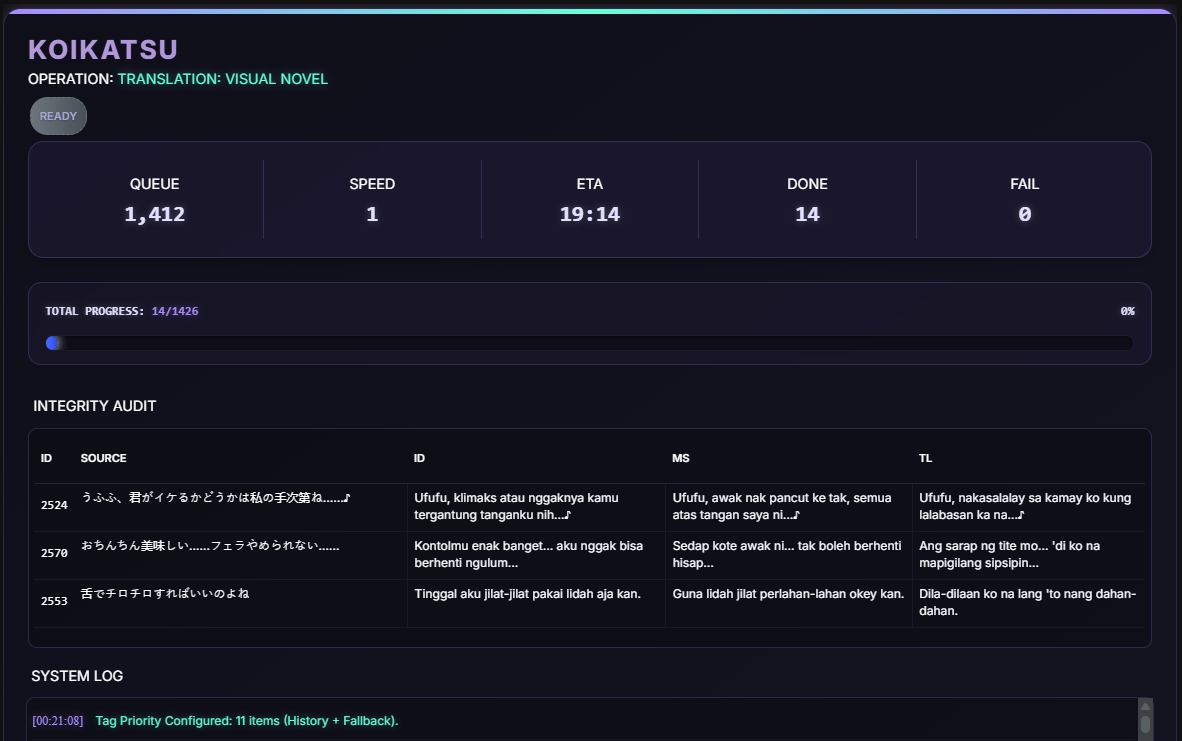1182x741 pixels.
Task: Click the Tagalog cell 'Dila-dilaan ko na lang'
Action: 1027,602
